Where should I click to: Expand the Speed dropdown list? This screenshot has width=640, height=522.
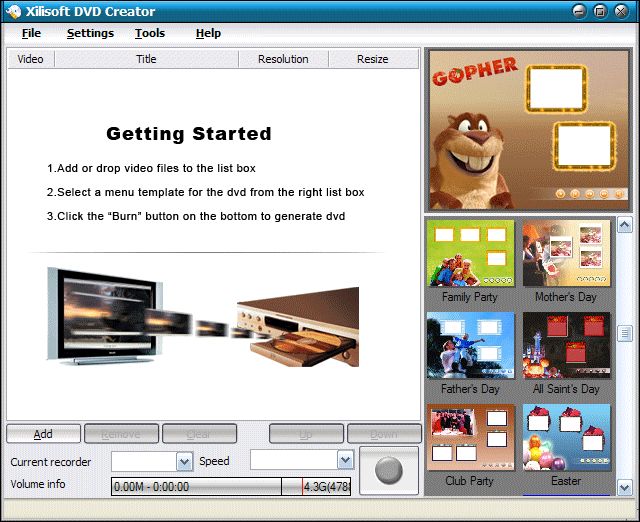click(x=345, y=460)
